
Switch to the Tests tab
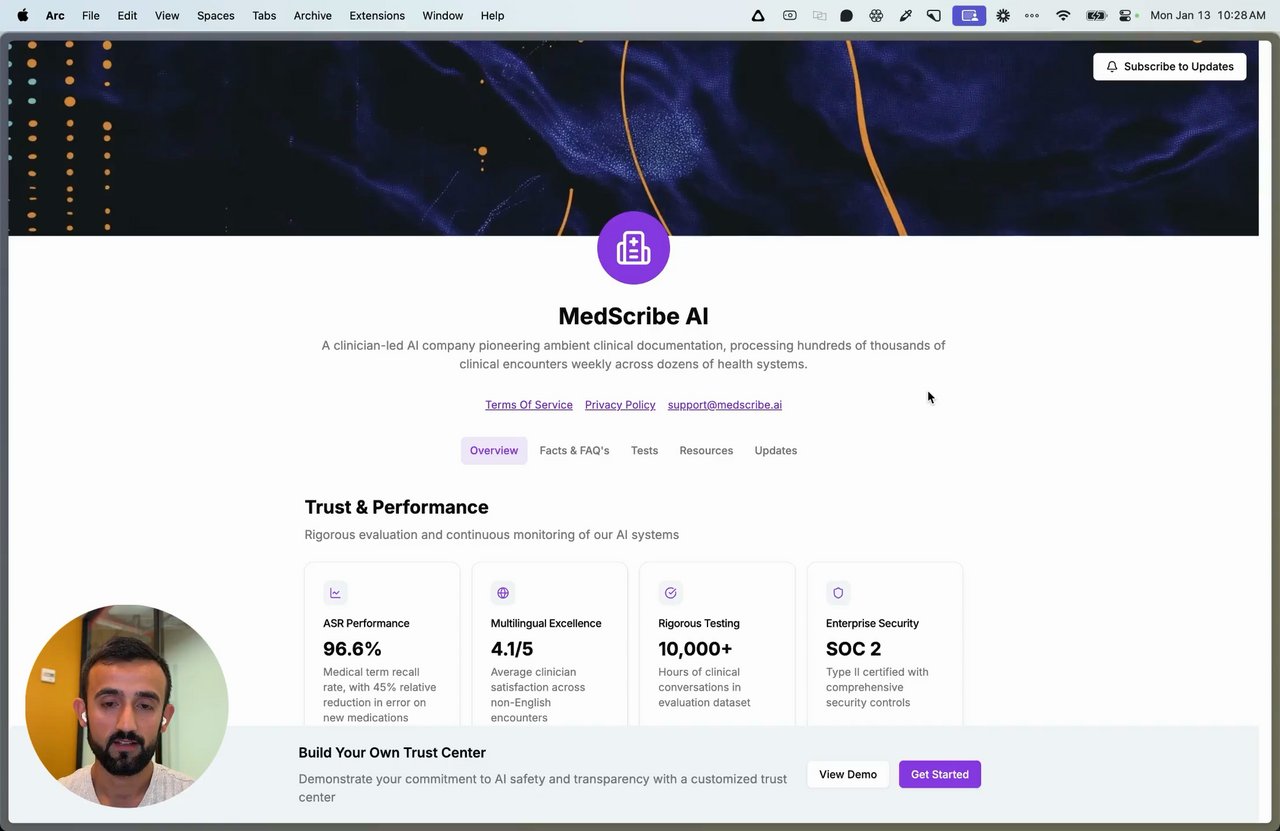pyautogui.click(x=644, y=451)
